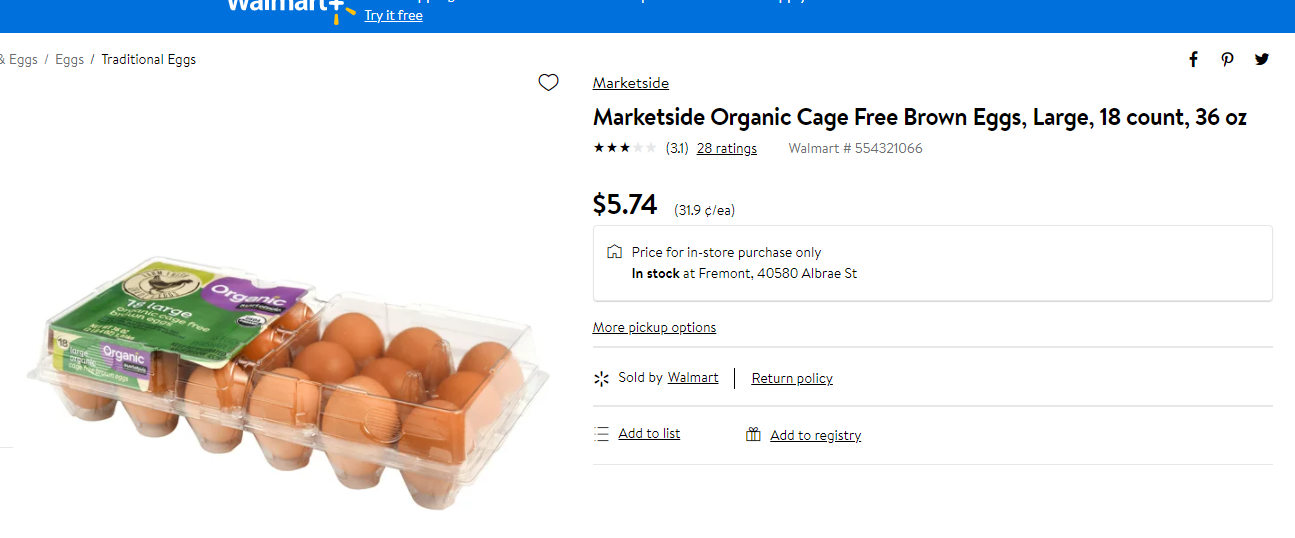Share product on Facebook icon
Viewport: 1295px width, 538px height.
(1193, 59)
